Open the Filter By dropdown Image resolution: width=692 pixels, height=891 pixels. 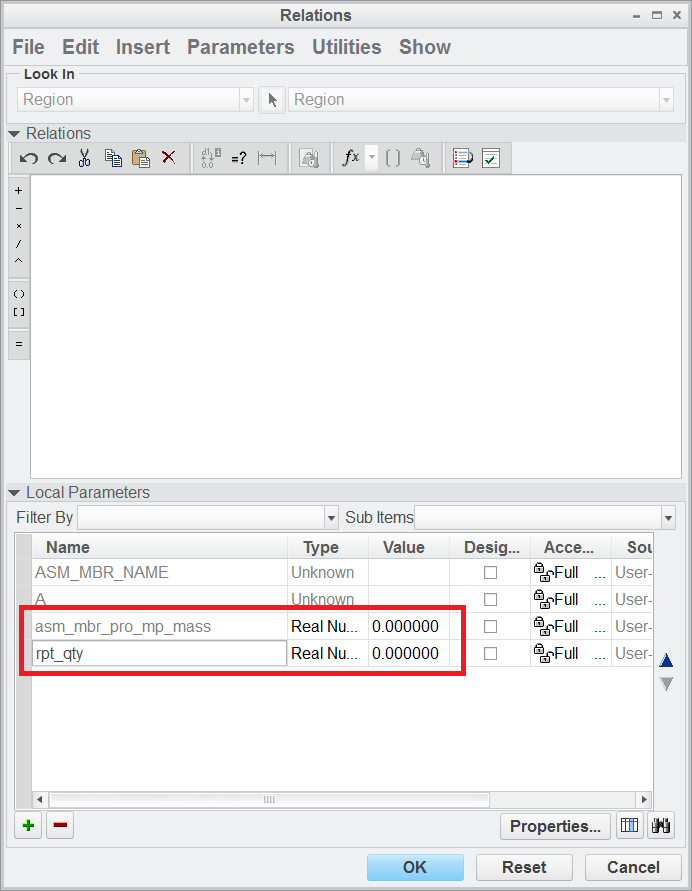[331, 518]
